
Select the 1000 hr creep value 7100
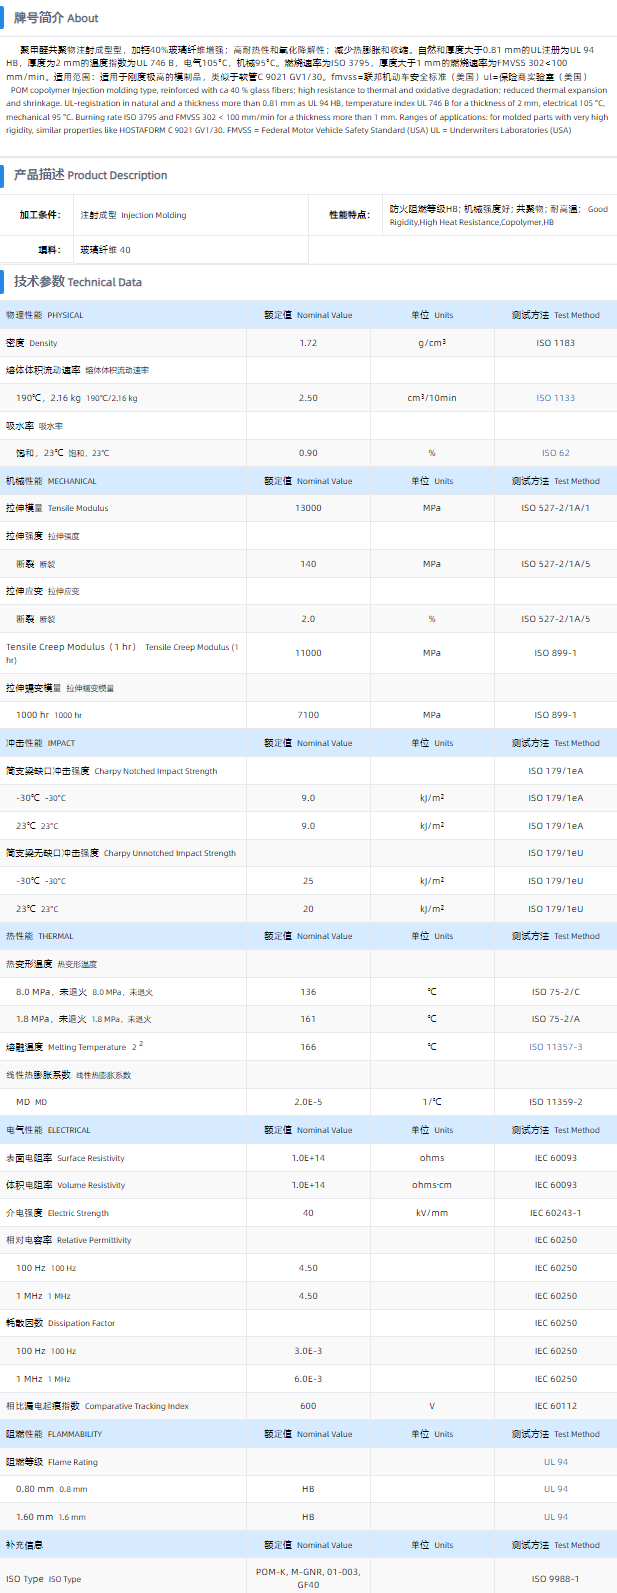[308, 715]
